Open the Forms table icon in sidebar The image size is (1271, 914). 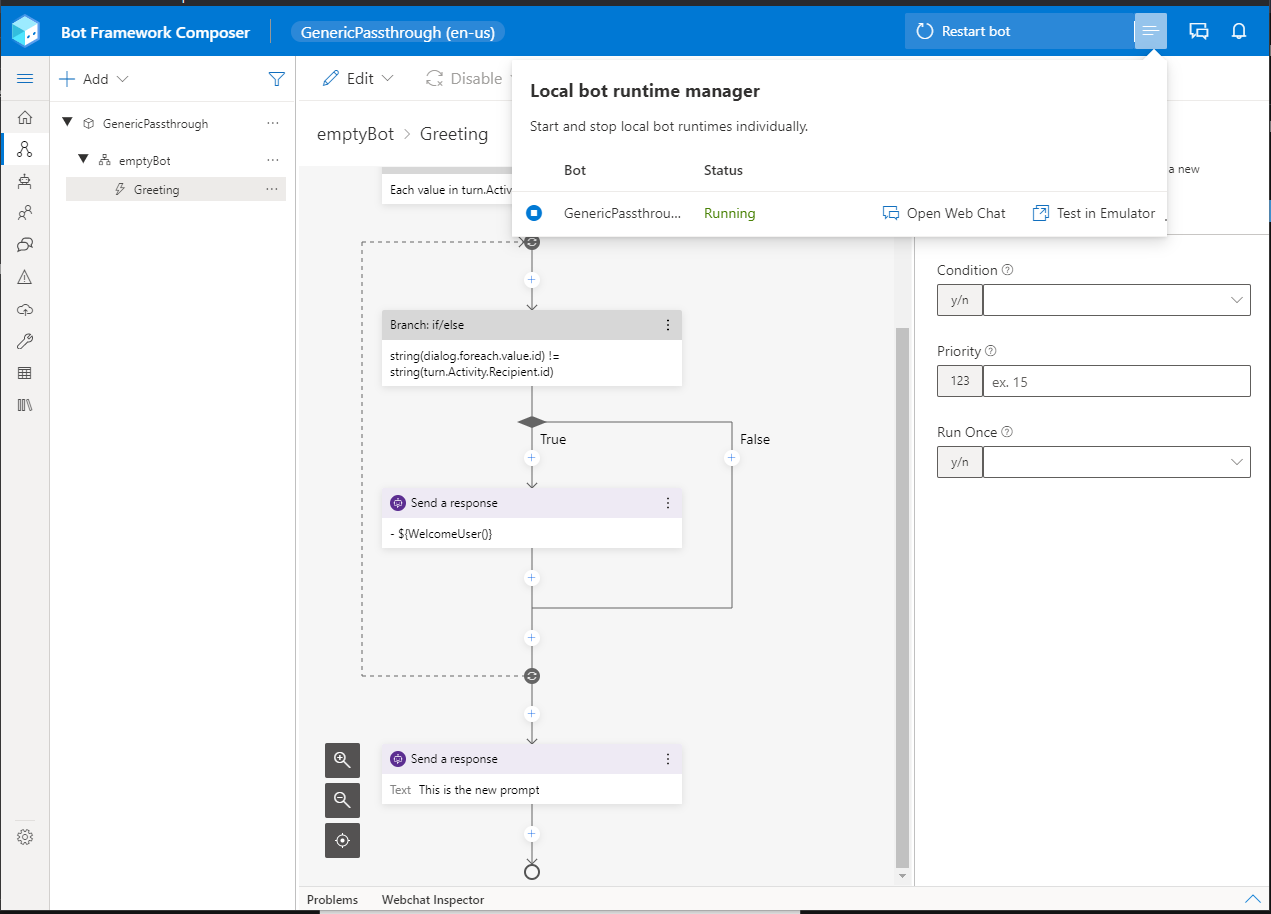click(x=25, y=373)
